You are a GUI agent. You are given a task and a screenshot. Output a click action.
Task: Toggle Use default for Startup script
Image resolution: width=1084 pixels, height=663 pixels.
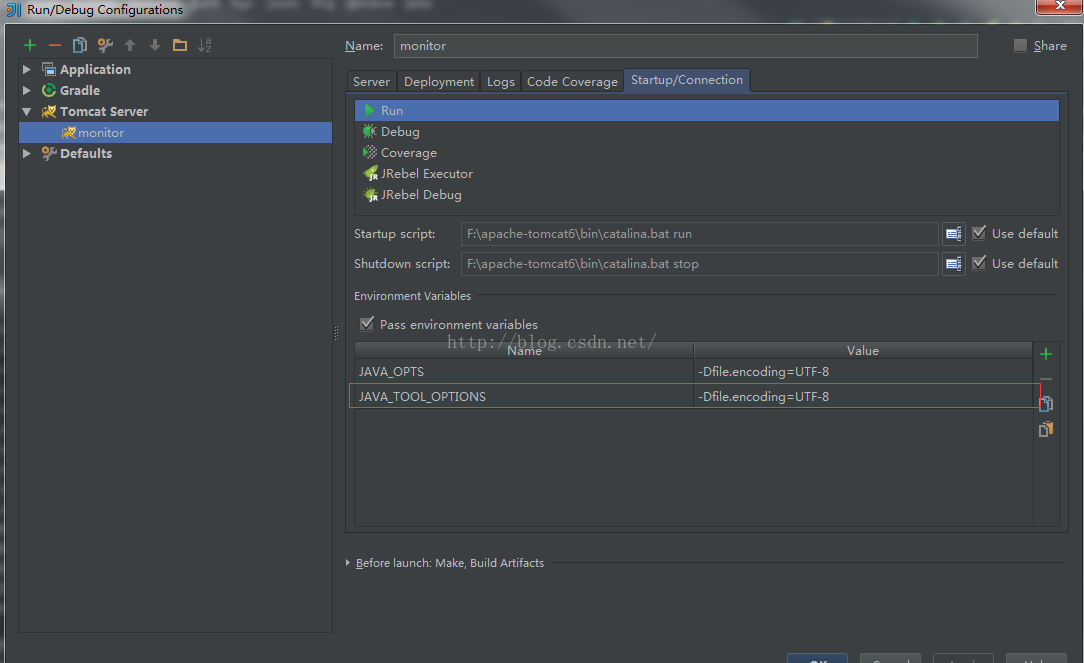click(x=979, y=233)
